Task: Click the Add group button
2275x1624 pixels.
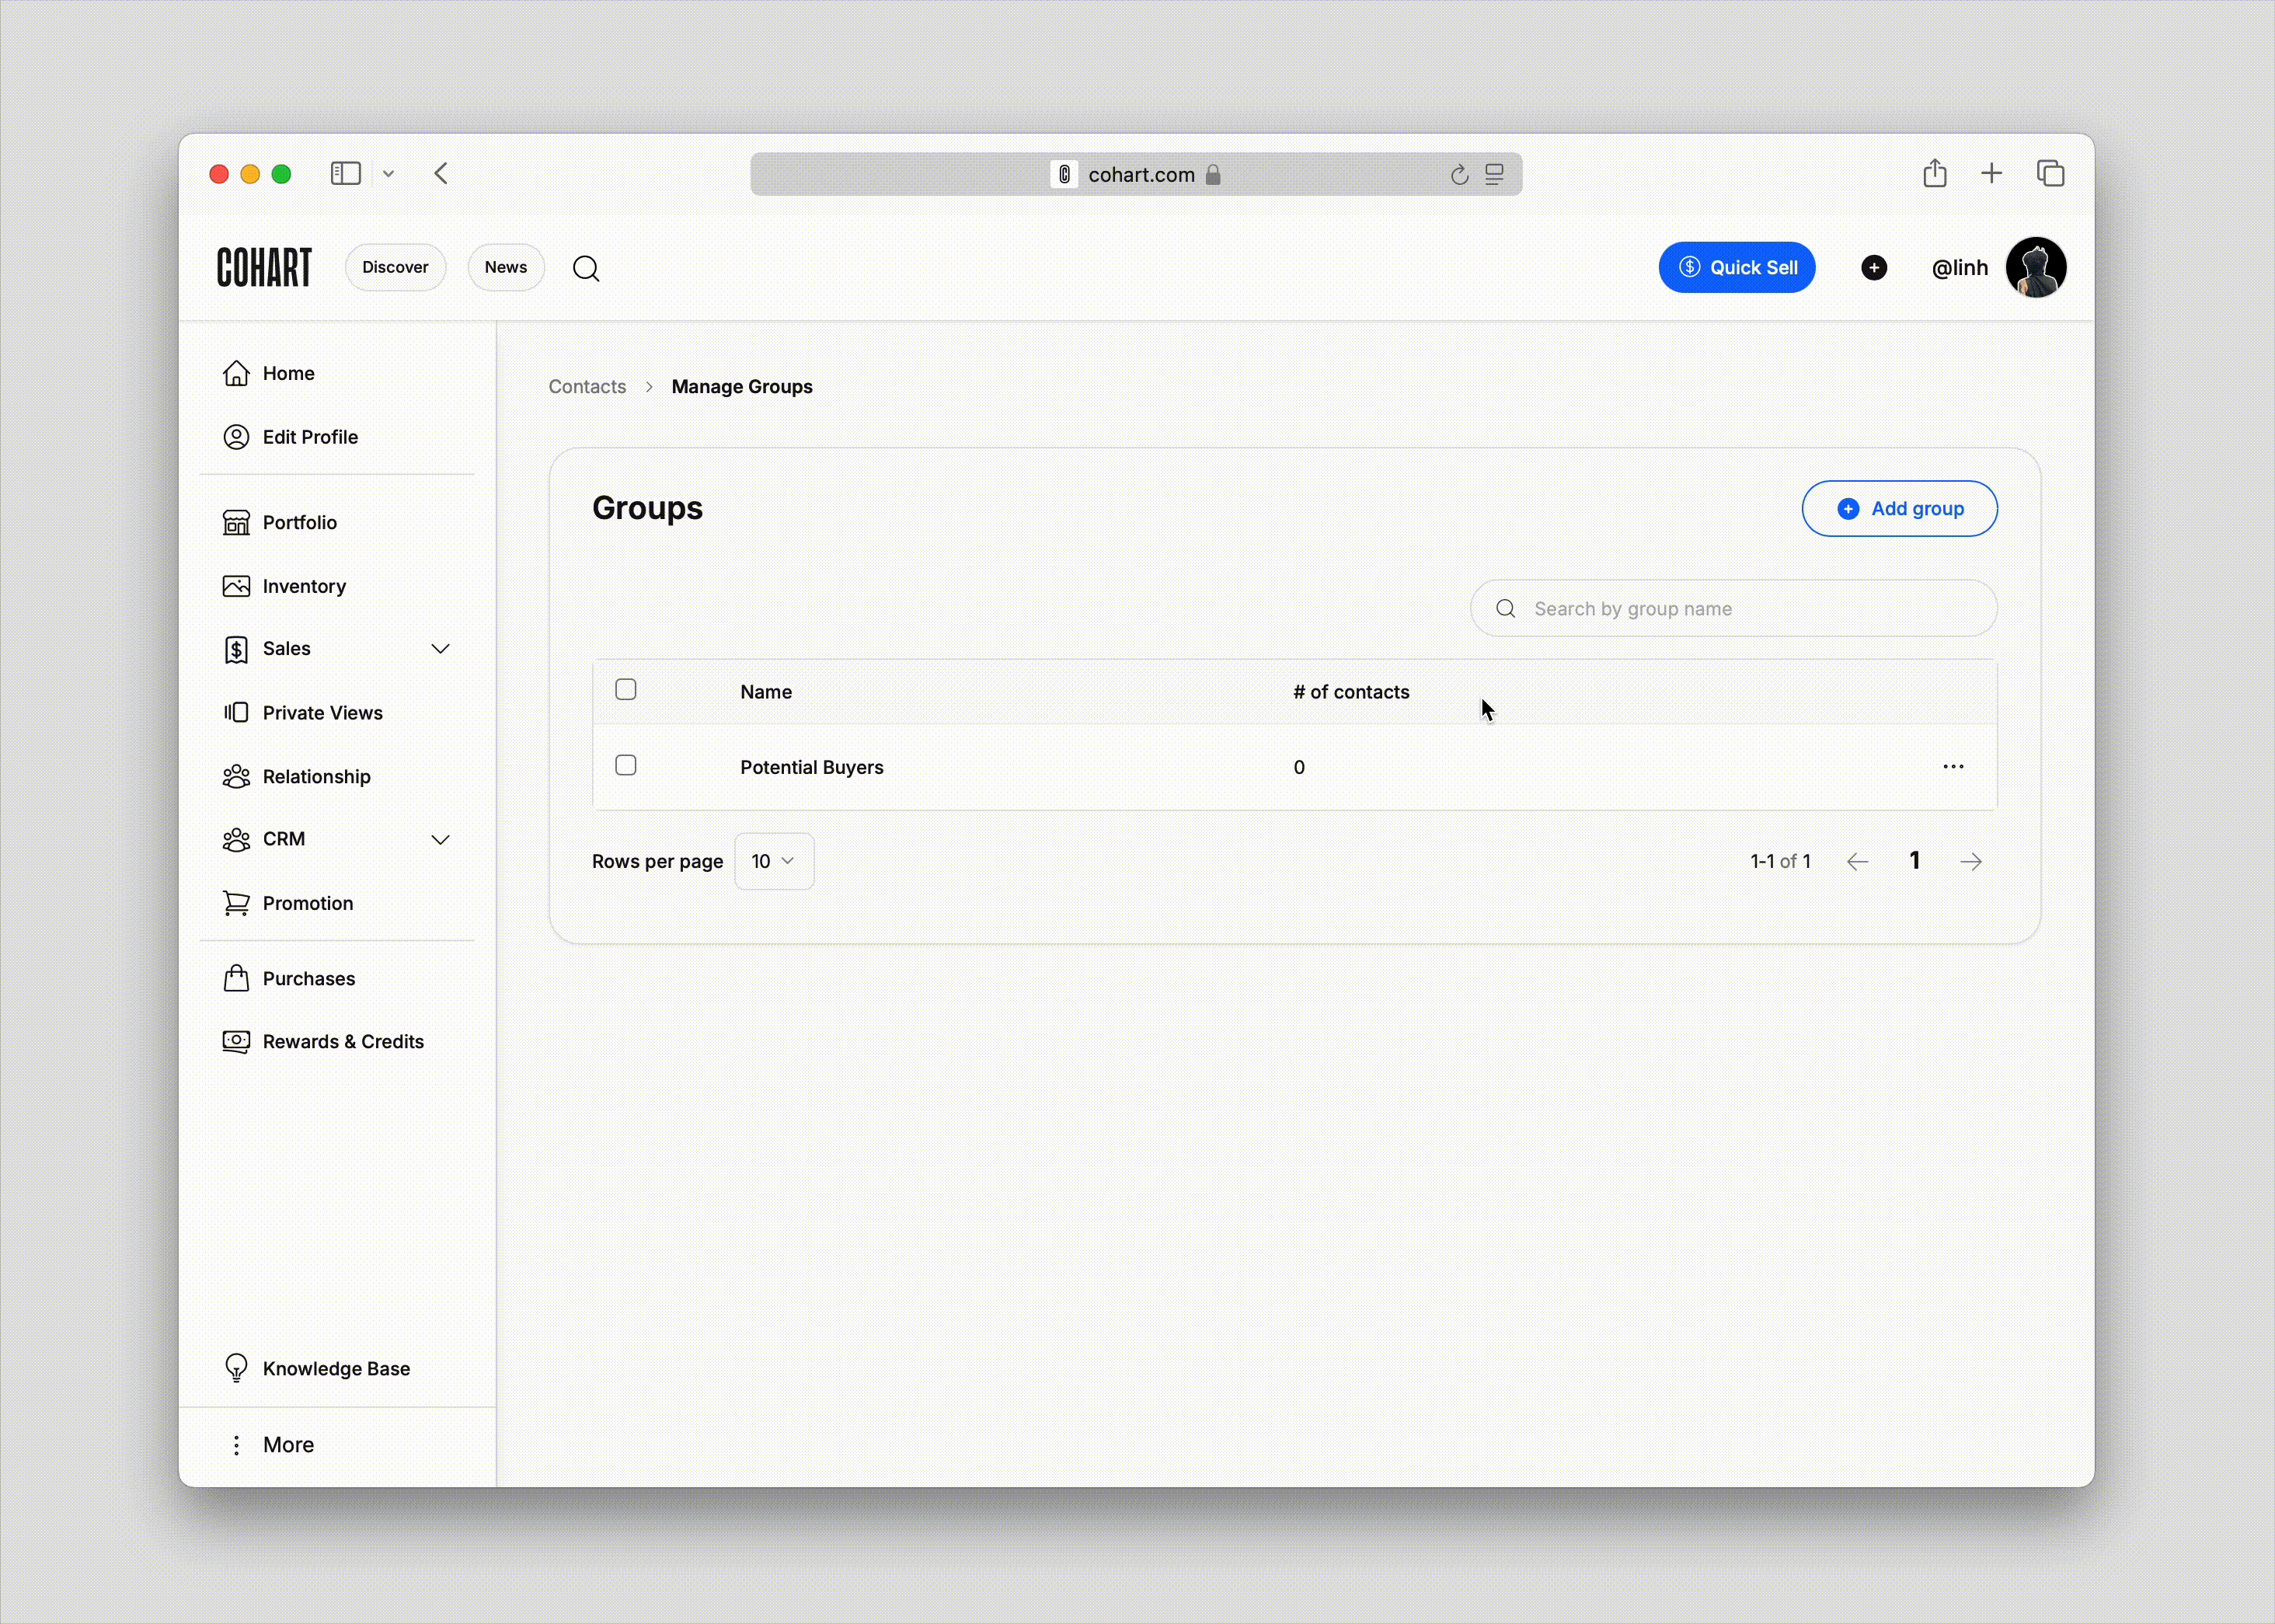Action: [x=1900, y=509]
